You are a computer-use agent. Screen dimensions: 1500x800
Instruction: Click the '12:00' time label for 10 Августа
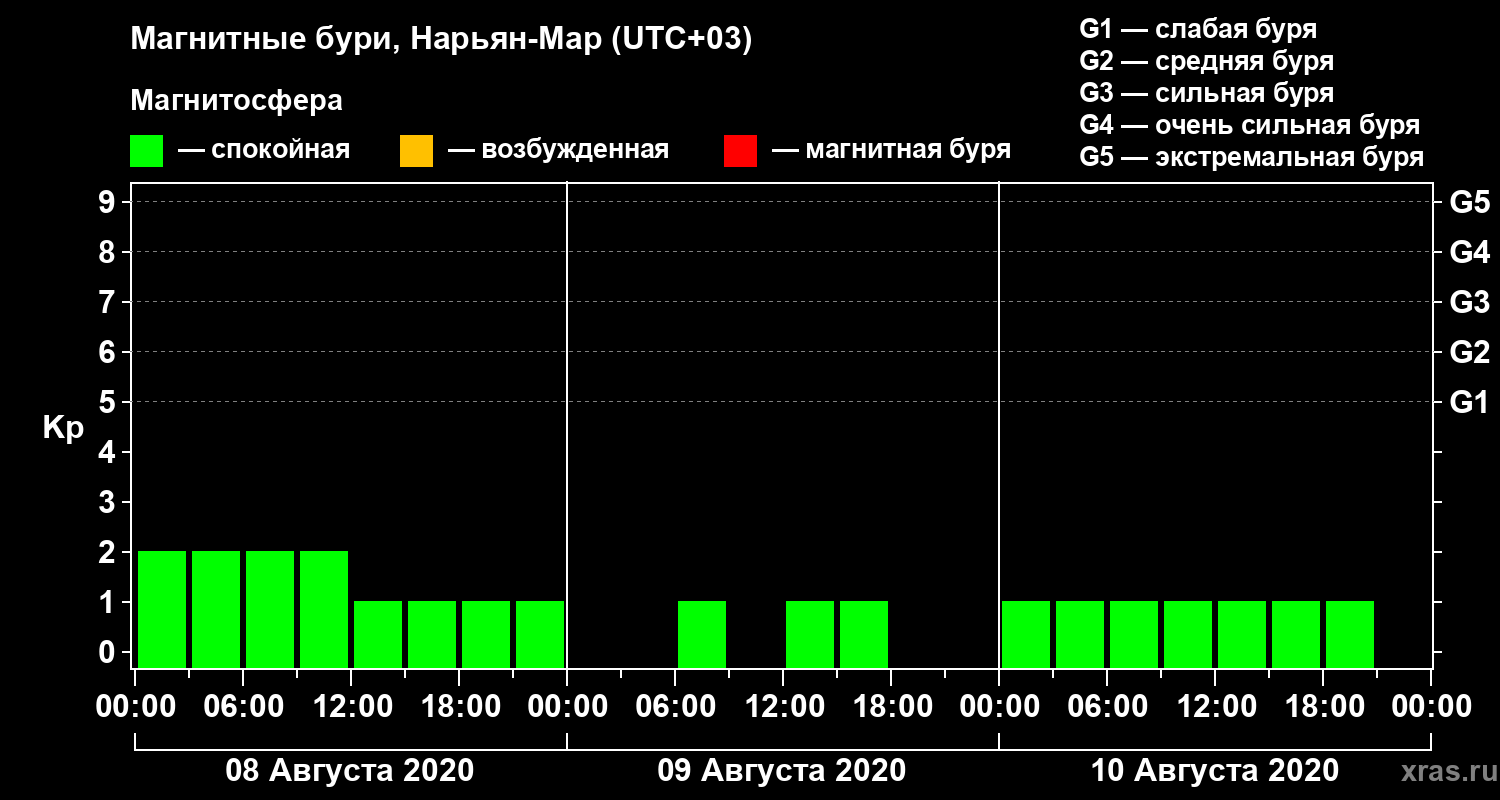pyautogui.click(x=1215, y=706)
